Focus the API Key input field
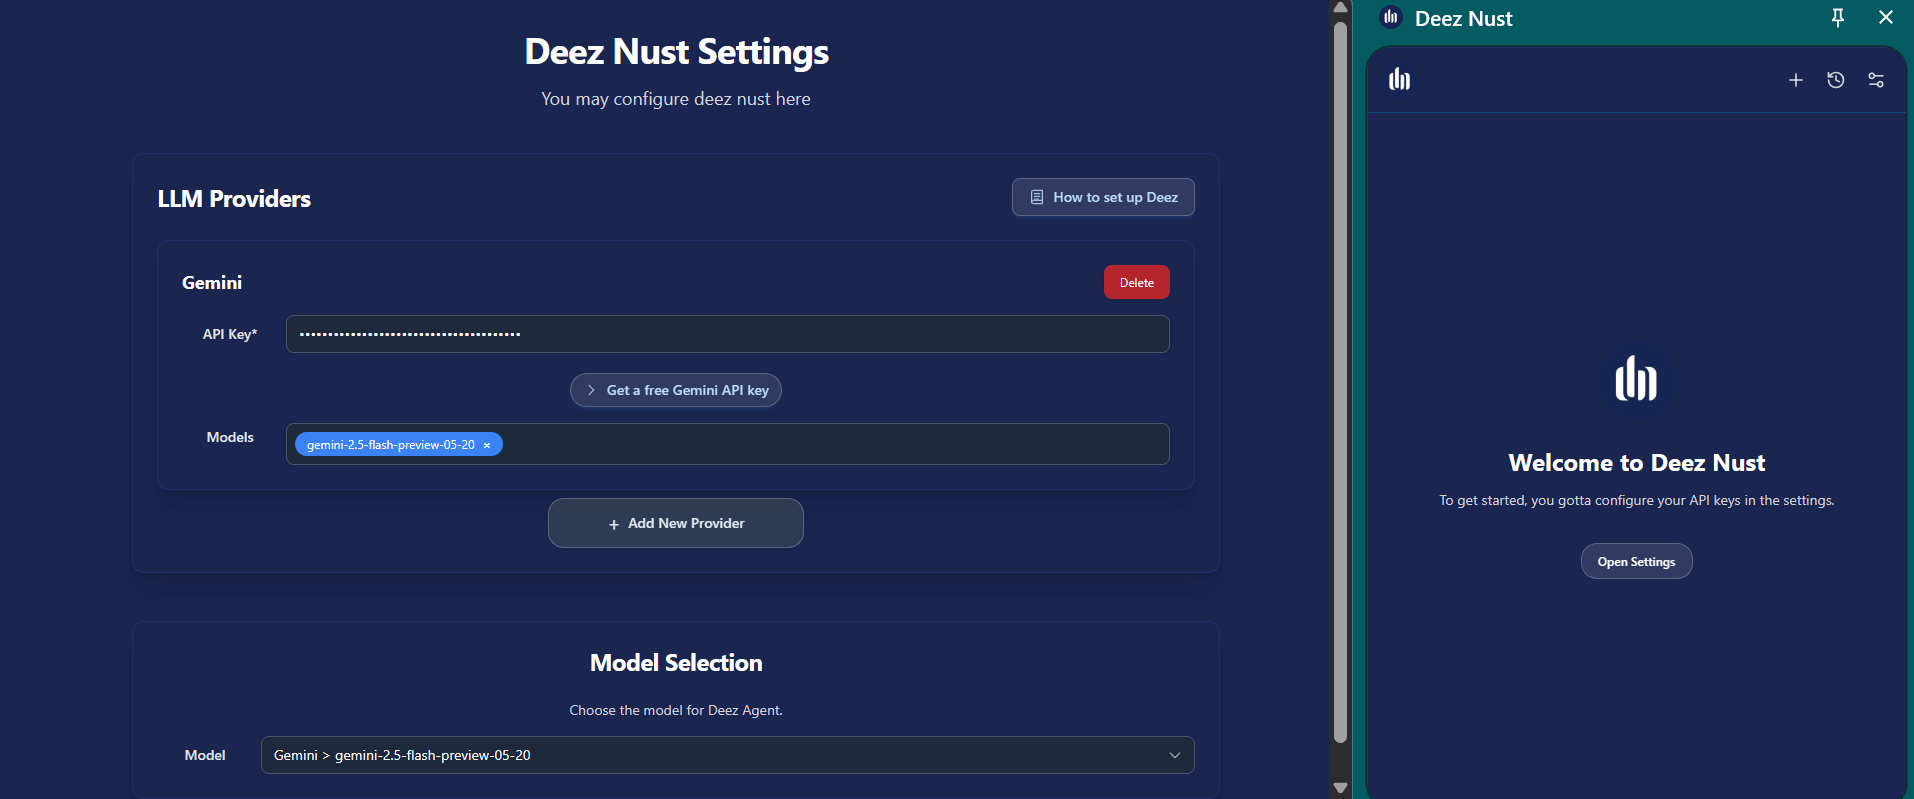This screenshot has height=799, width=1914. pos(728,334)
